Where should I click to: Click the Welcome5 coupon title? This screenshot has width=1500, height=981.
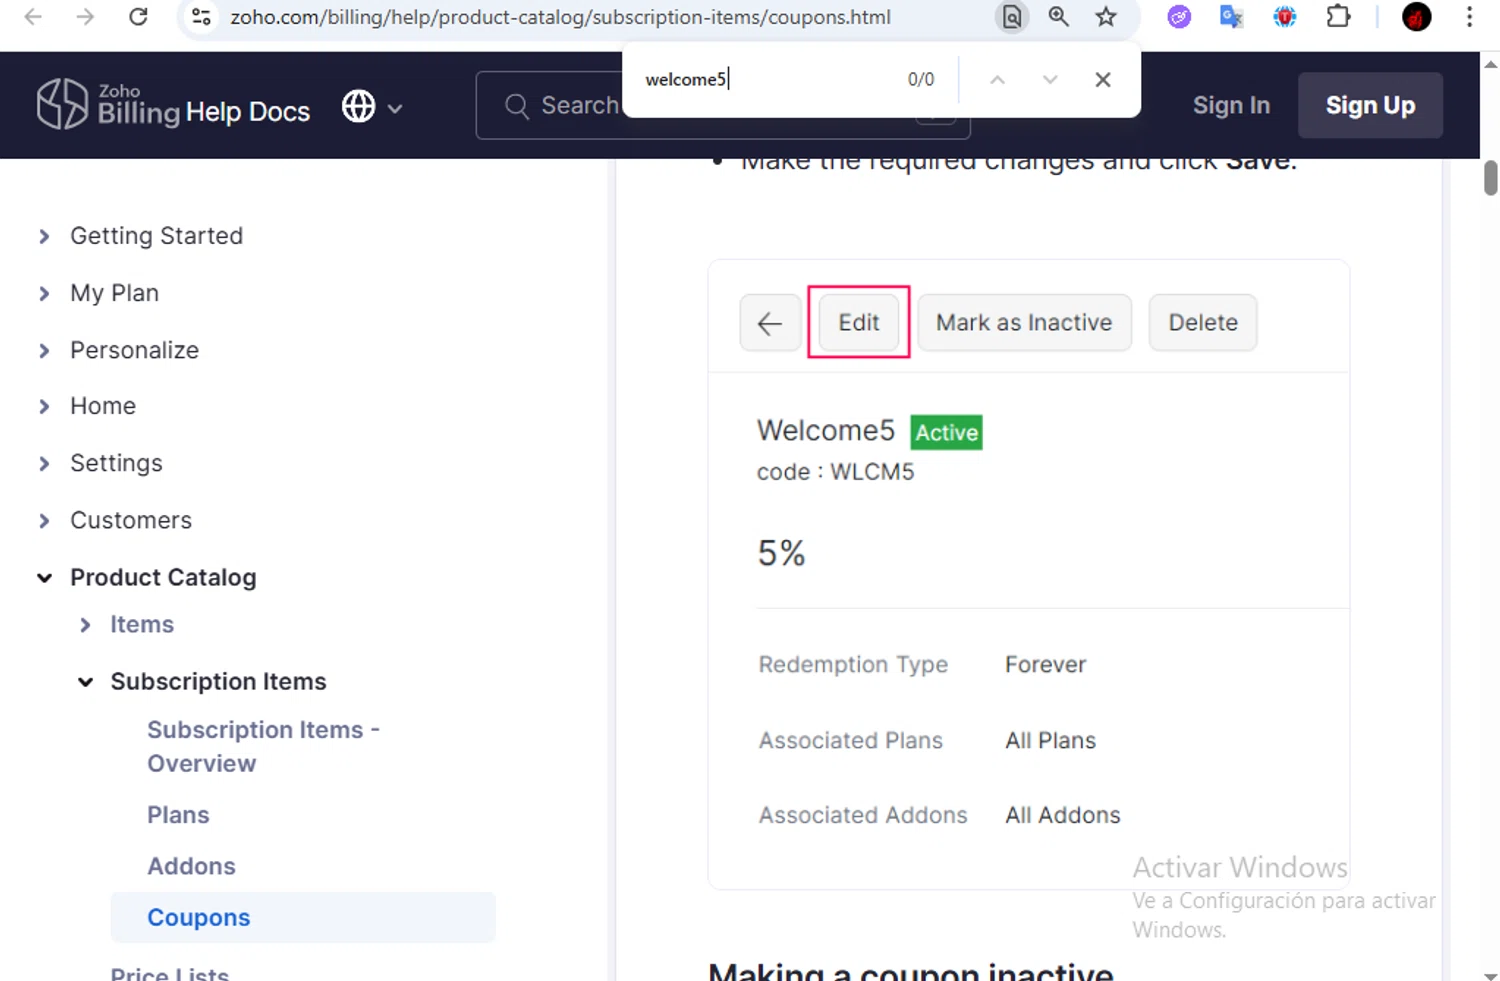point(825,430)
